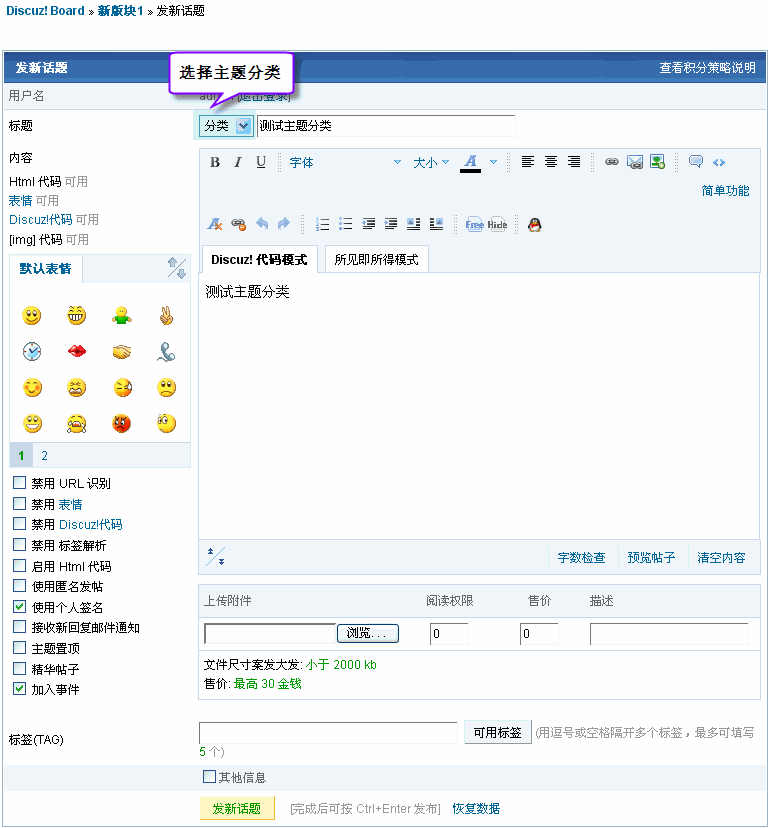The width and height of the screenshot is (768, 828).
Task: Check the 使用匿名发帖 option
Action: pyautogui.click(x=19, y=586)
